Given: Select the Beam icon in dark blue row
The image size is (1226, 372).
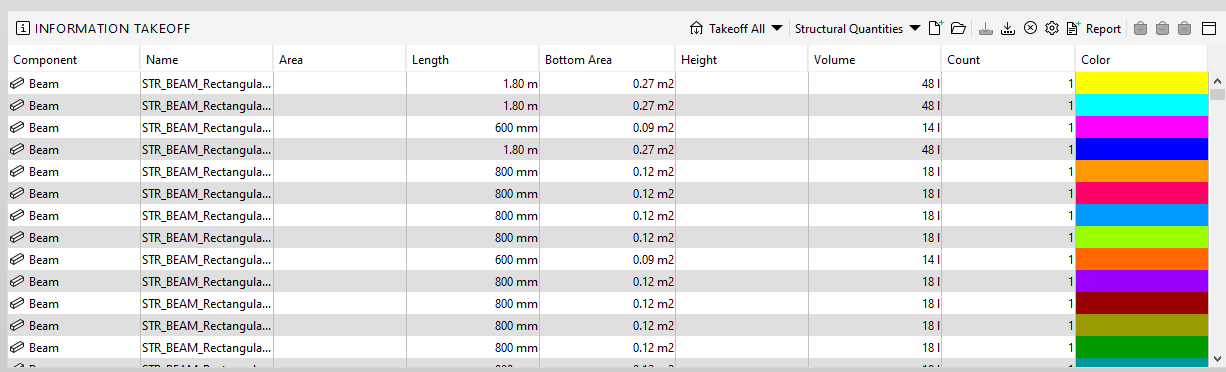Looking at the screenshot, I should (17, 150).
